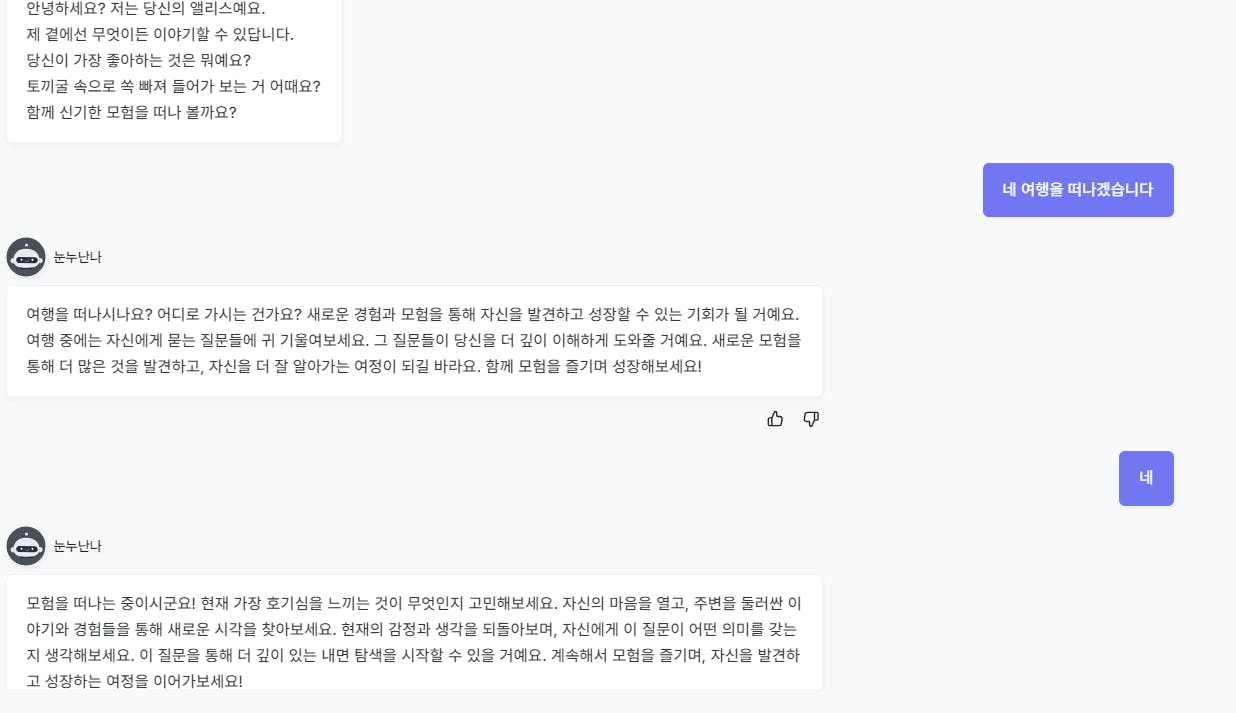The width and height of the screenshot is (1236, 713).
Task: Click the greeting line 안녕하세요? 저는 당신의 앨리스예요.
Action: click(146, 9)
